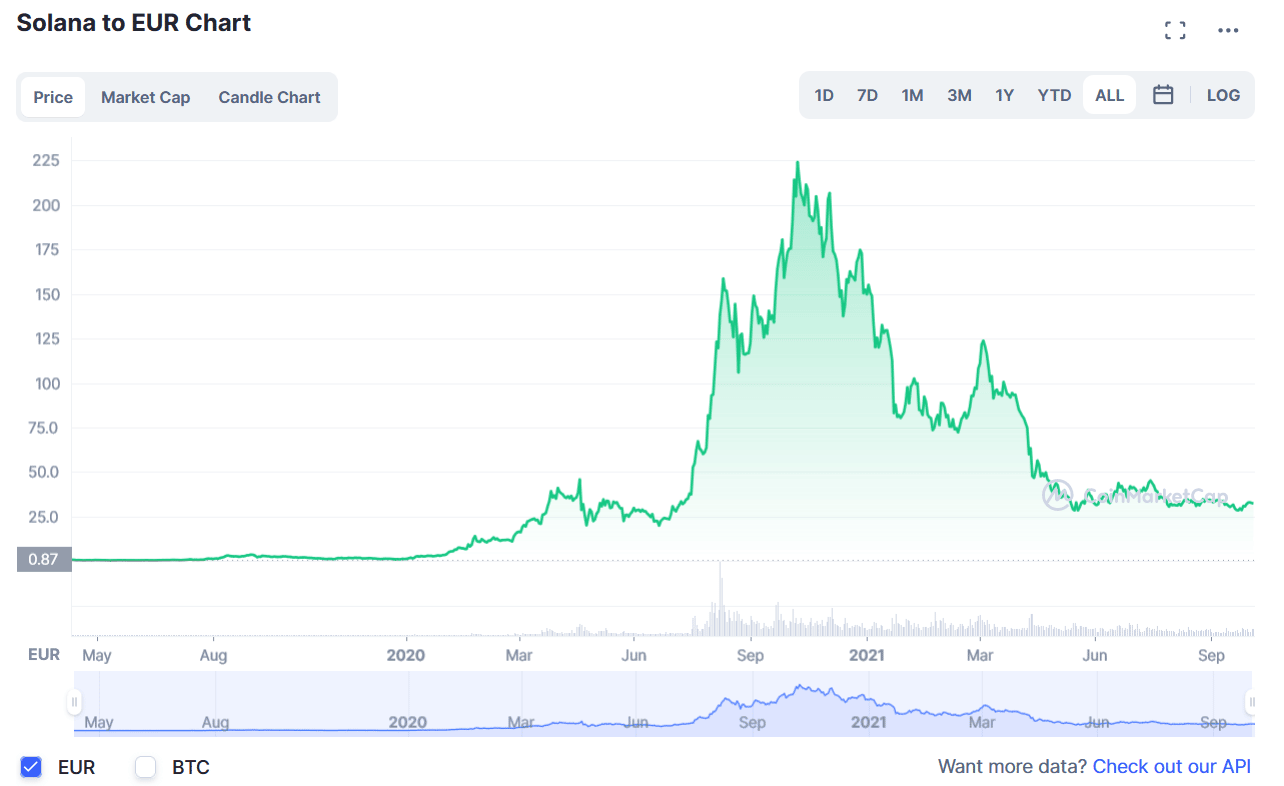Select the 1Y time range

tap(1005, 95)
